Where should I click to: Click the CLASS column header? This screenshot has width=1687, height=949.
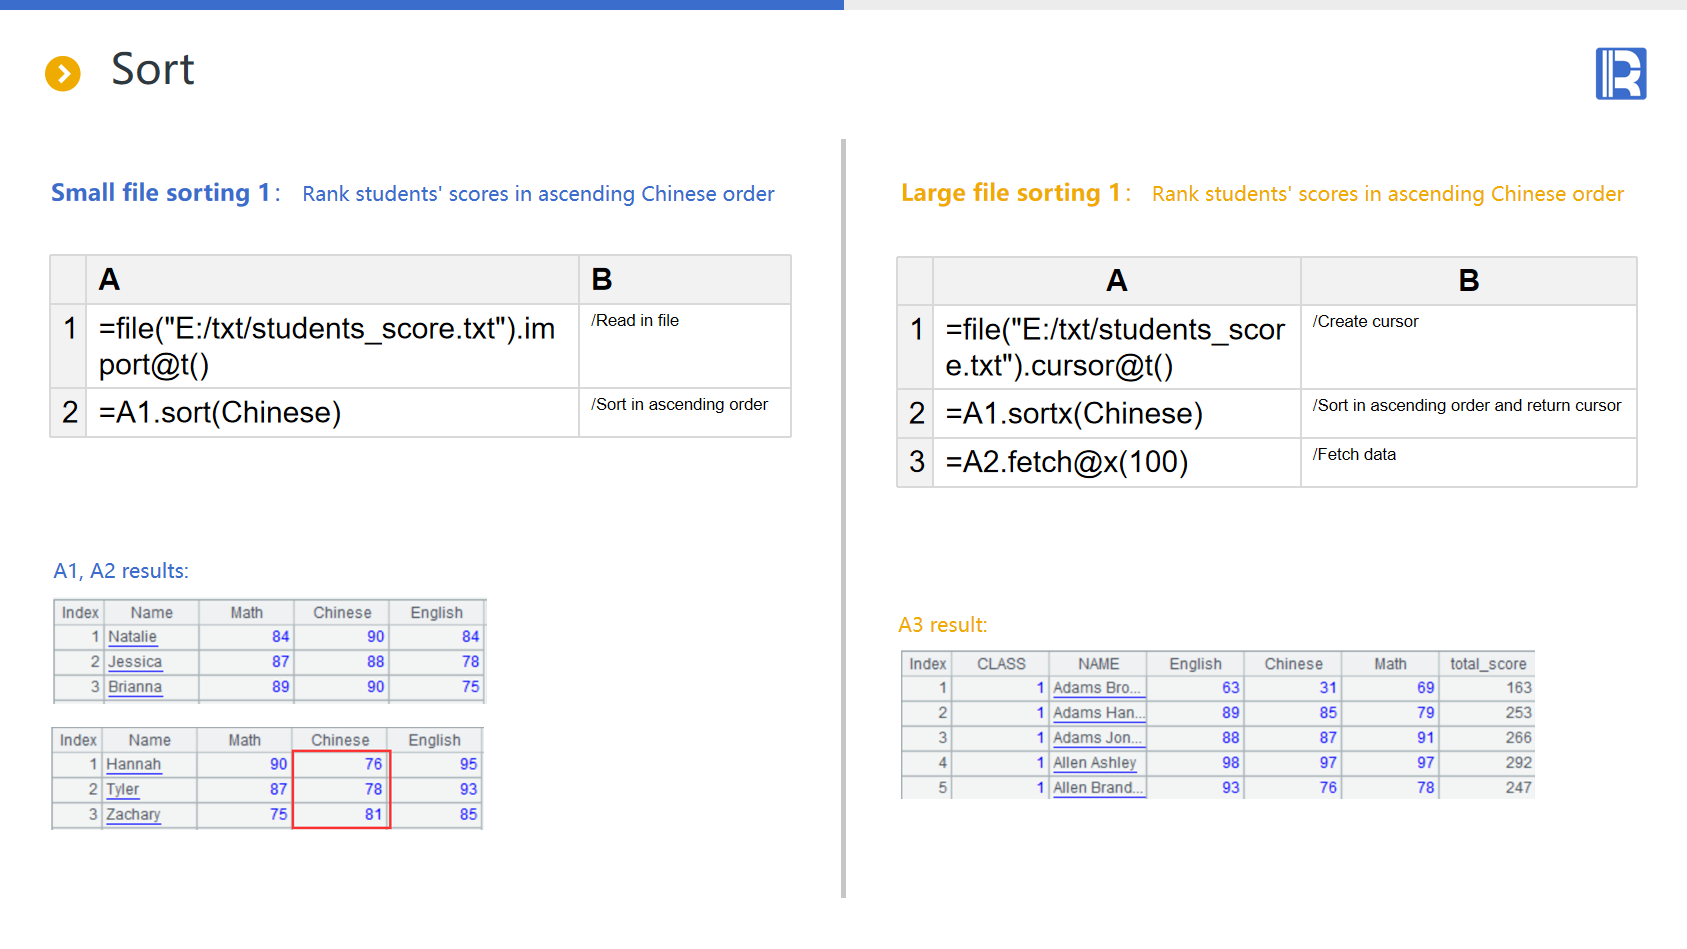(x=1001, y=664)
